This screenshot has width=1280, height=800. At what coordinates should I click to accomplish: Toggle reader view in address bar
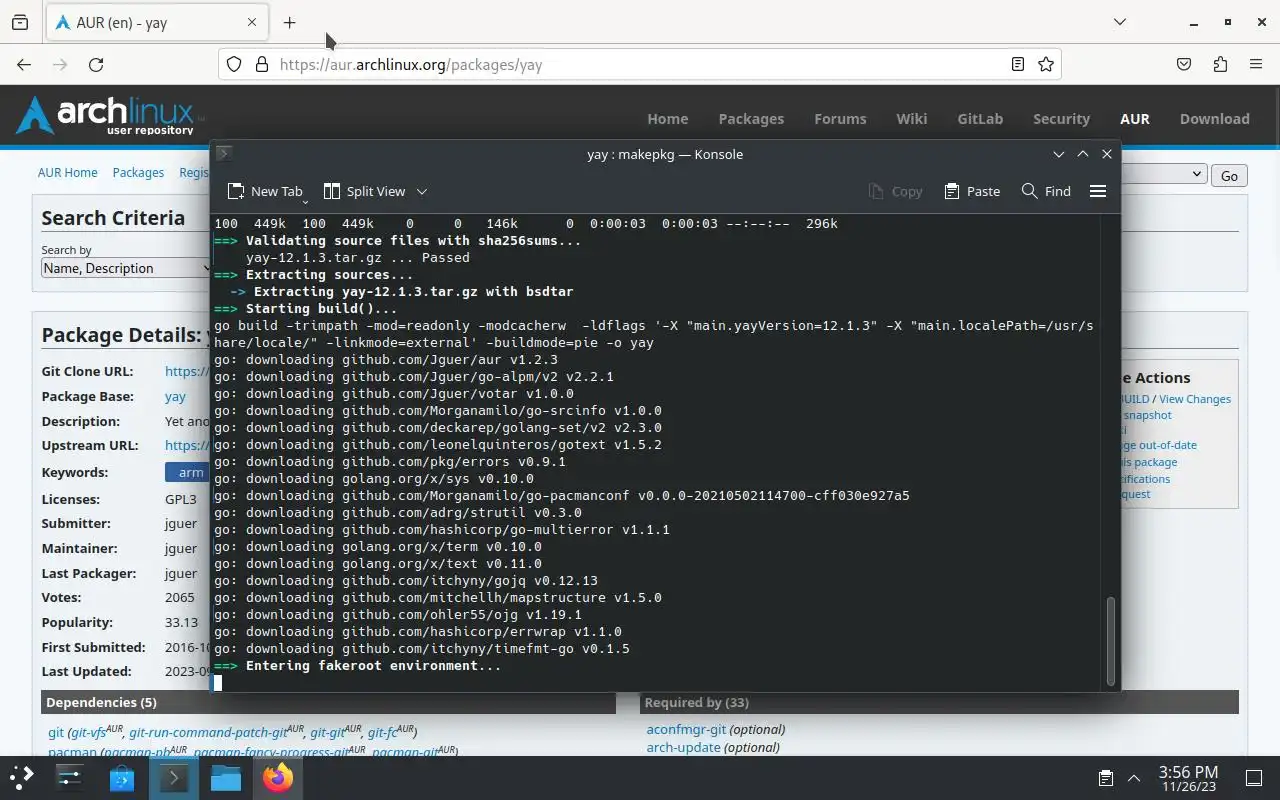[1017, 64]
